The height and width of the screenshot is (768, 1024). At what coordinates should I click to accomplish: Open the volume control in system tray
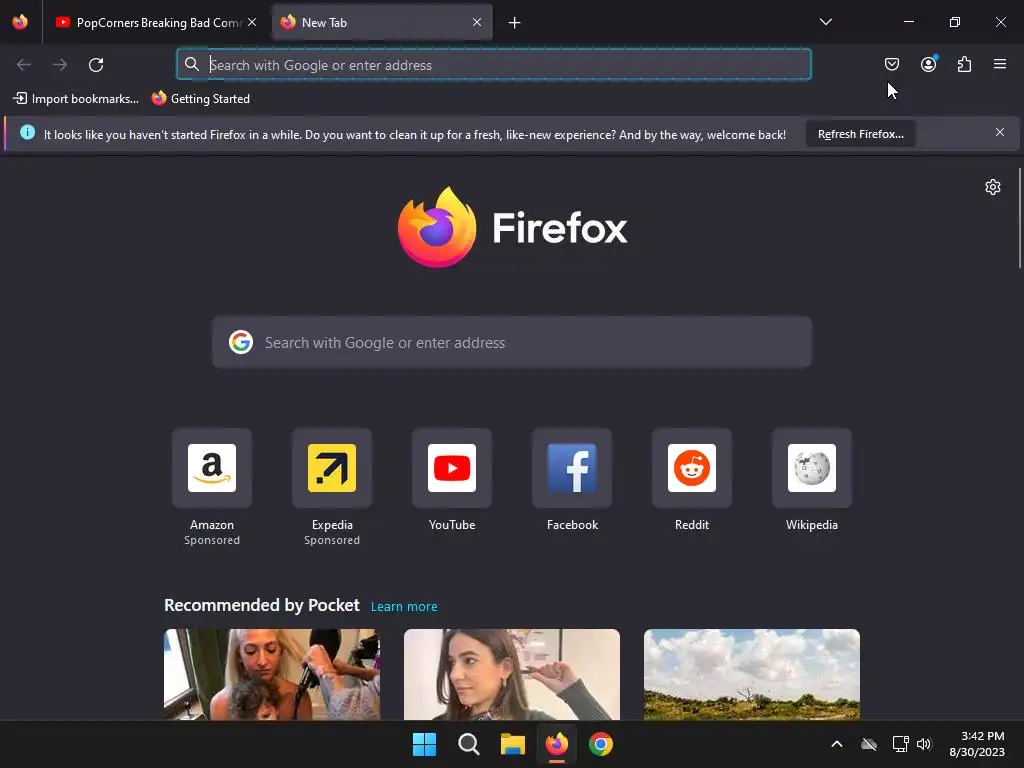(924, 744)
